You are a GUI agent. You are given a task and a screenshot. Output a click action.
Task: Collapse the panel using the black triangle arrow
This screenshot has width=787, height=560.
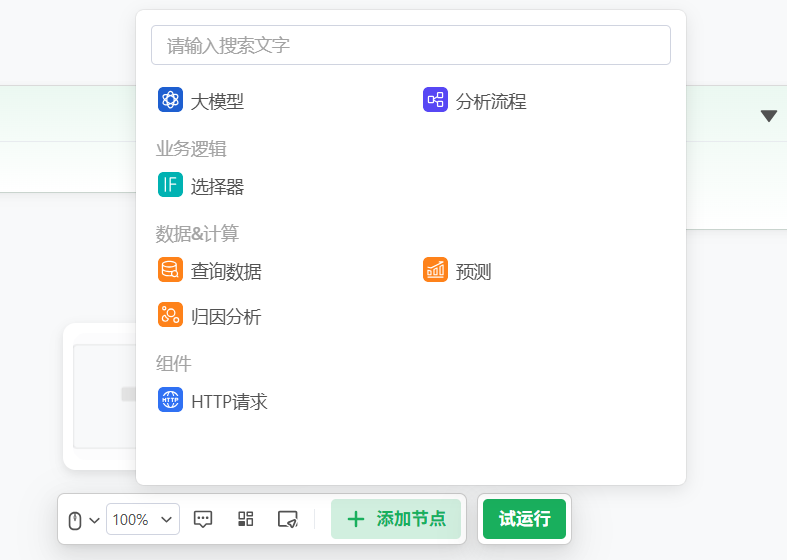tap(768, 116)
